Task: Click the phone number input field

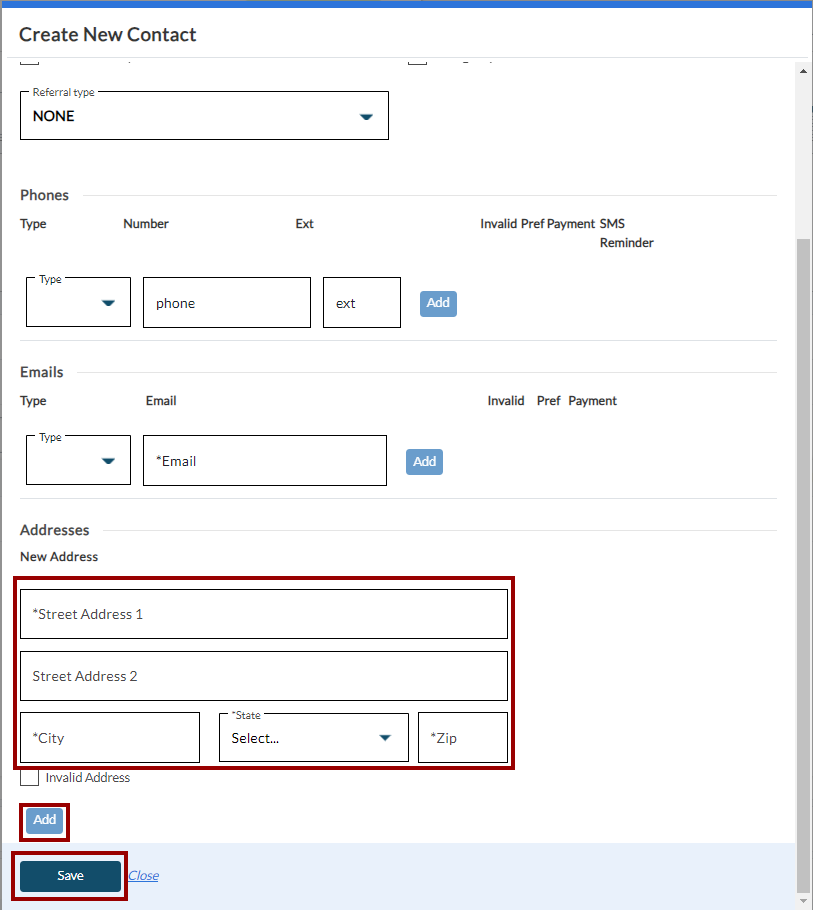Action: [x=227, y=303]
